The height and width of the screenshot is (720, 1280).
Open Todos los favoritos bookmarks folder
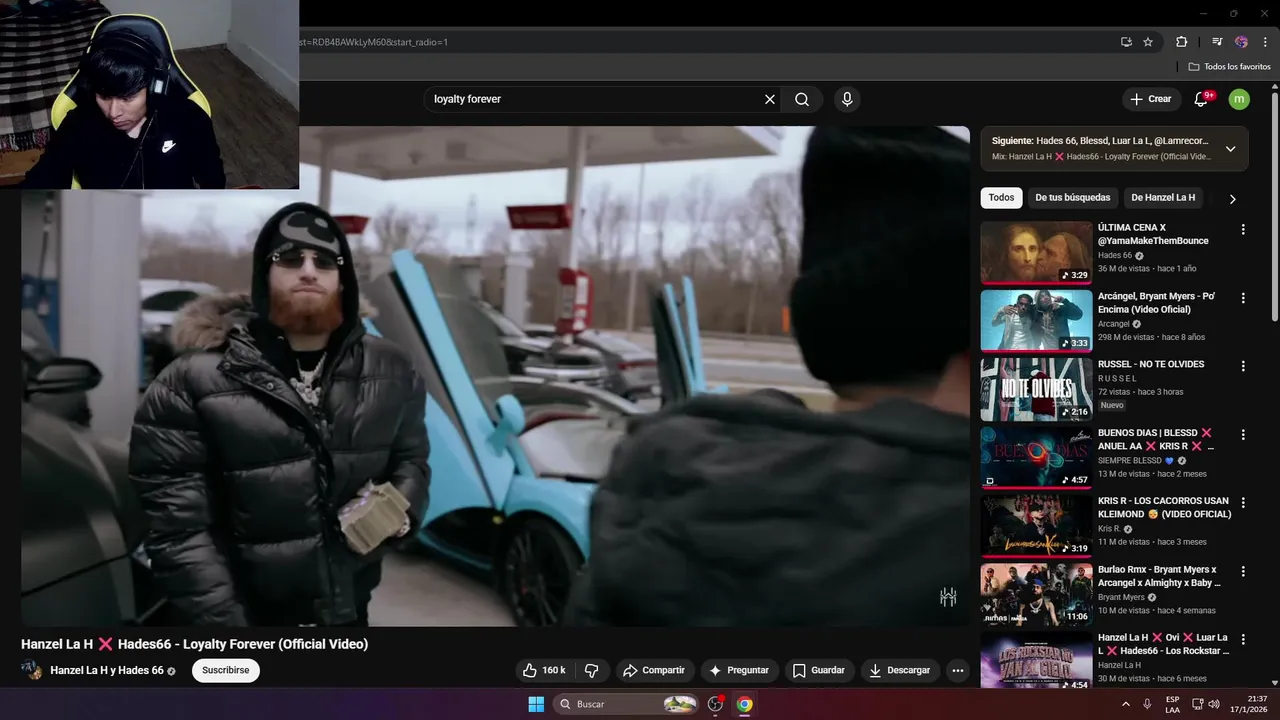pos(1230,67)
